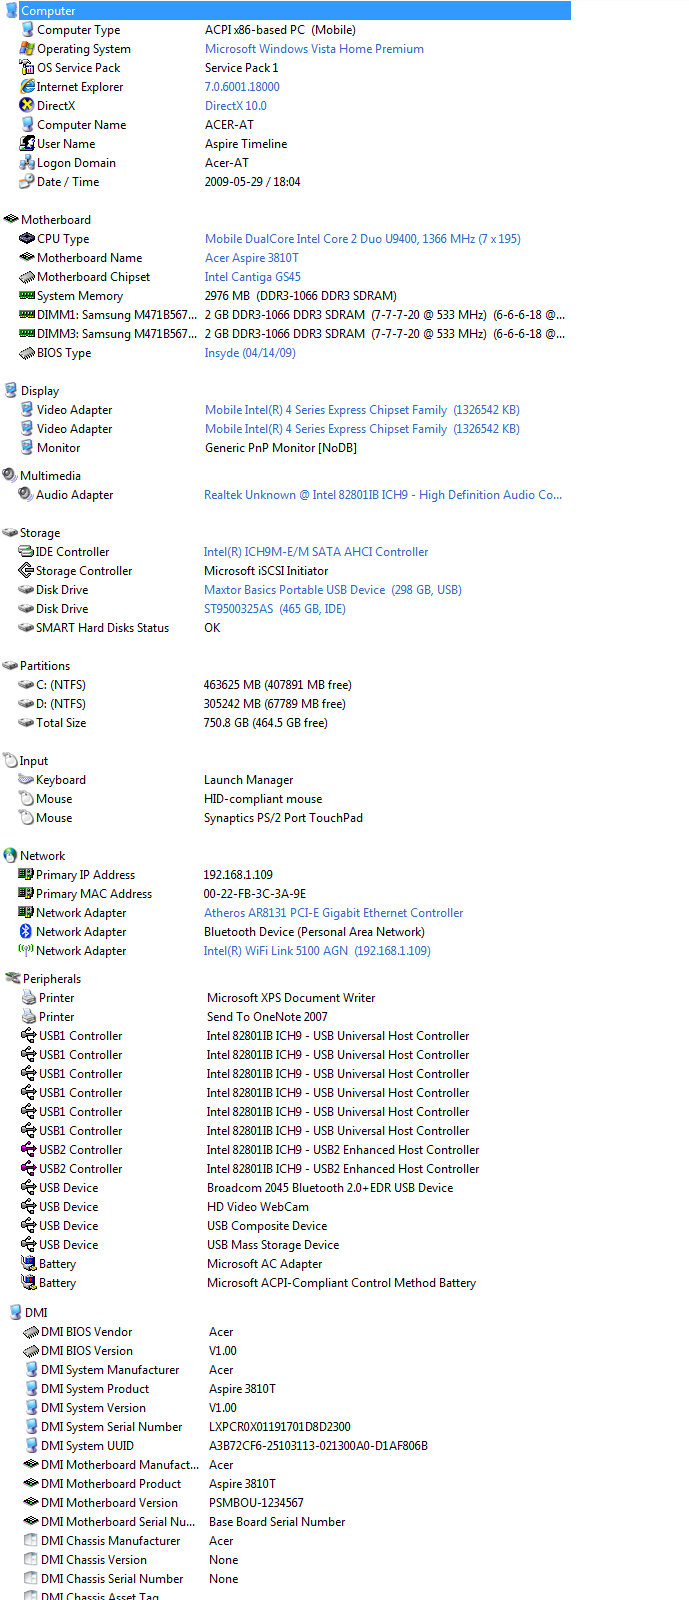
Task: Click the date value '2009-05-29 / 18:04'
Action: point(253,182)
